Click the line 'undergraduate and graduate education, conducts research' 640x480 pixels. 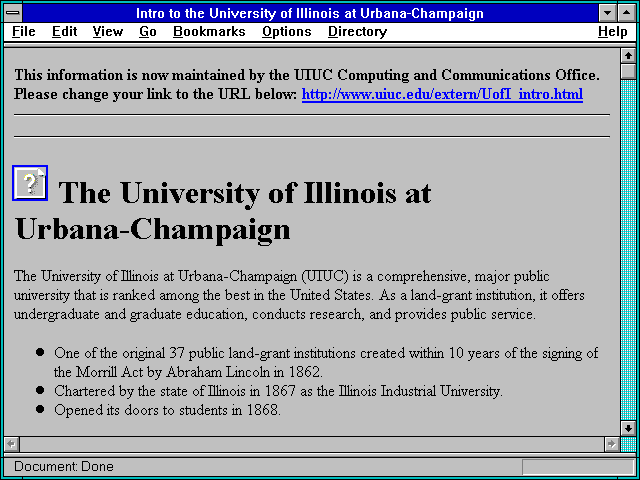click(275, 315)
